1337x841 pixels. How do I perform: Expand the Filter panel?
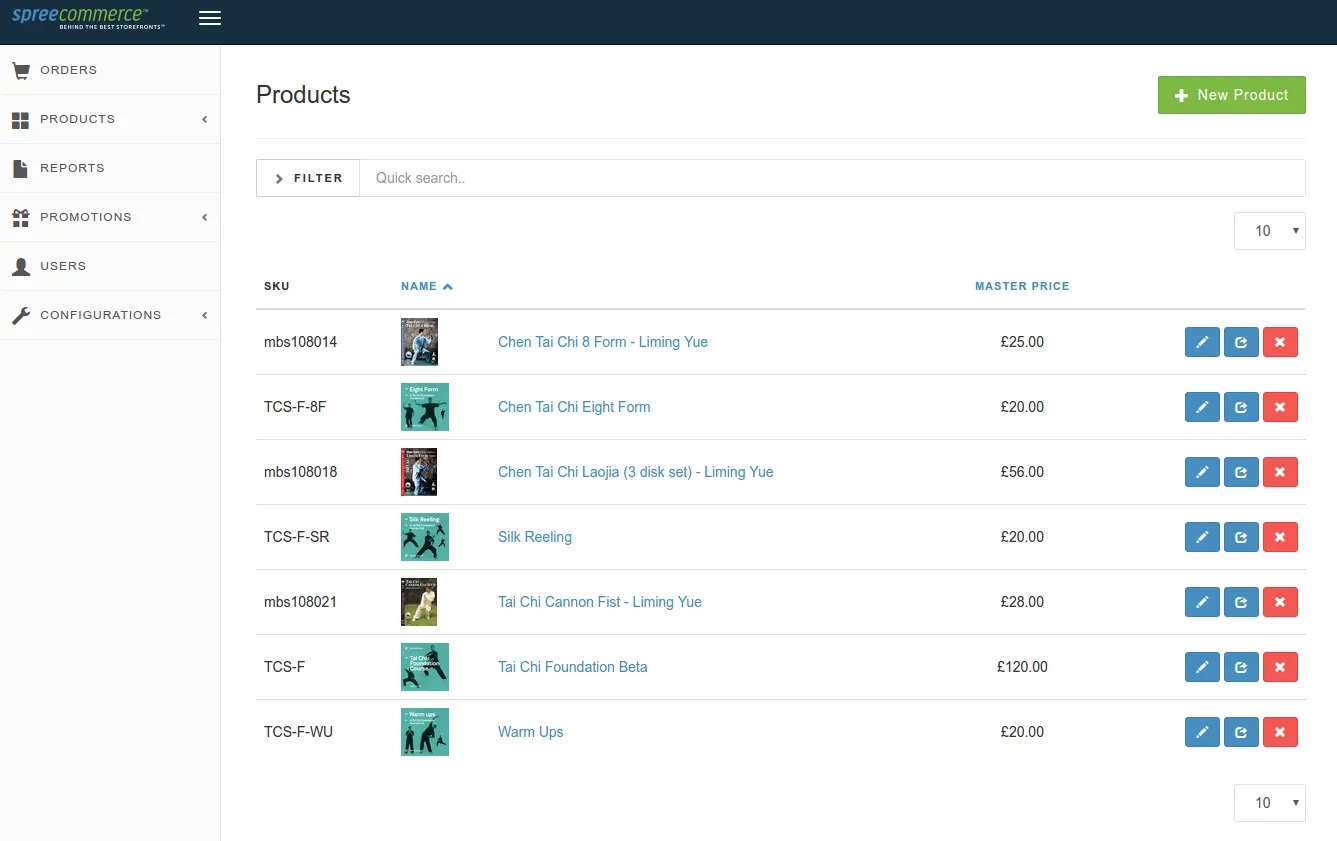[308, 178]
